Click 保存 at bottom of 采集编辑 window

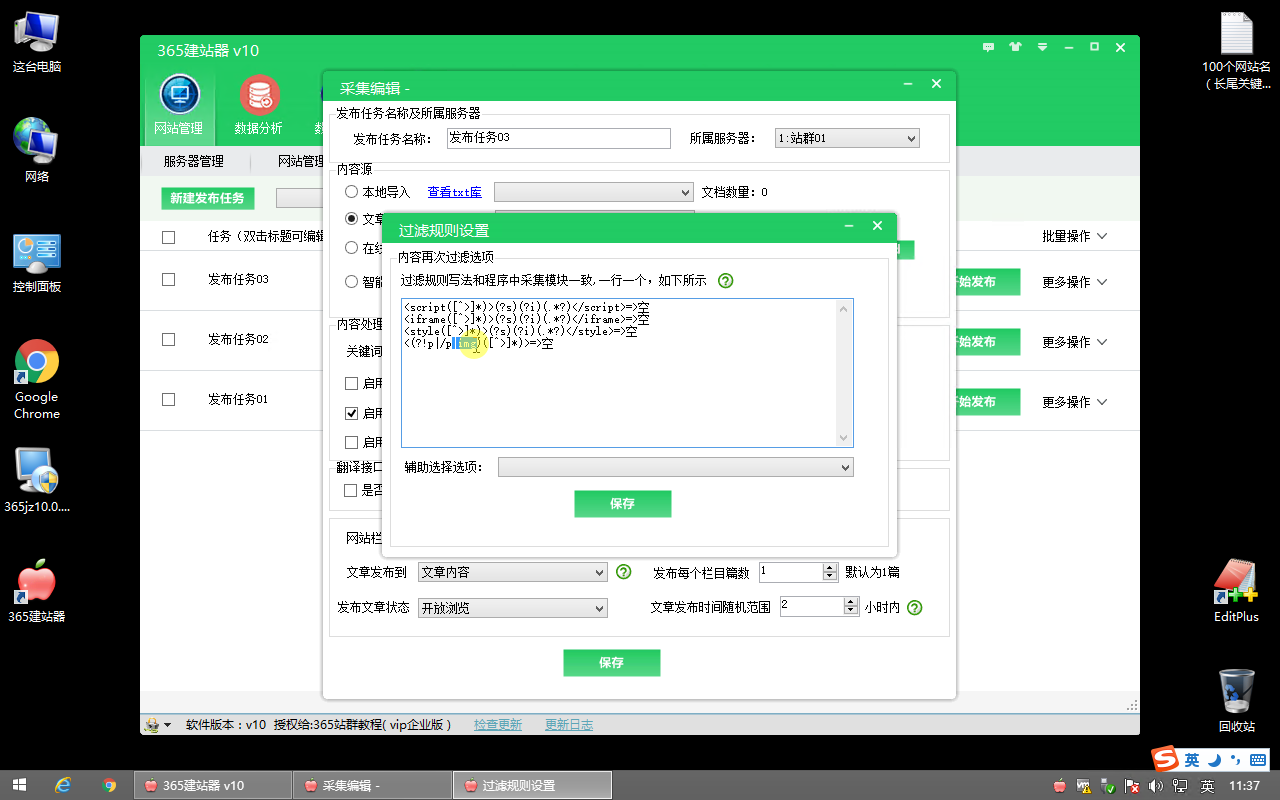[612, 663]
